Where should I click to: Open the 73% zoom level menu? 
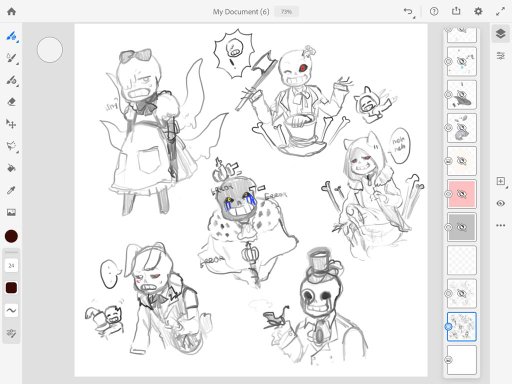tap(287, 12)
